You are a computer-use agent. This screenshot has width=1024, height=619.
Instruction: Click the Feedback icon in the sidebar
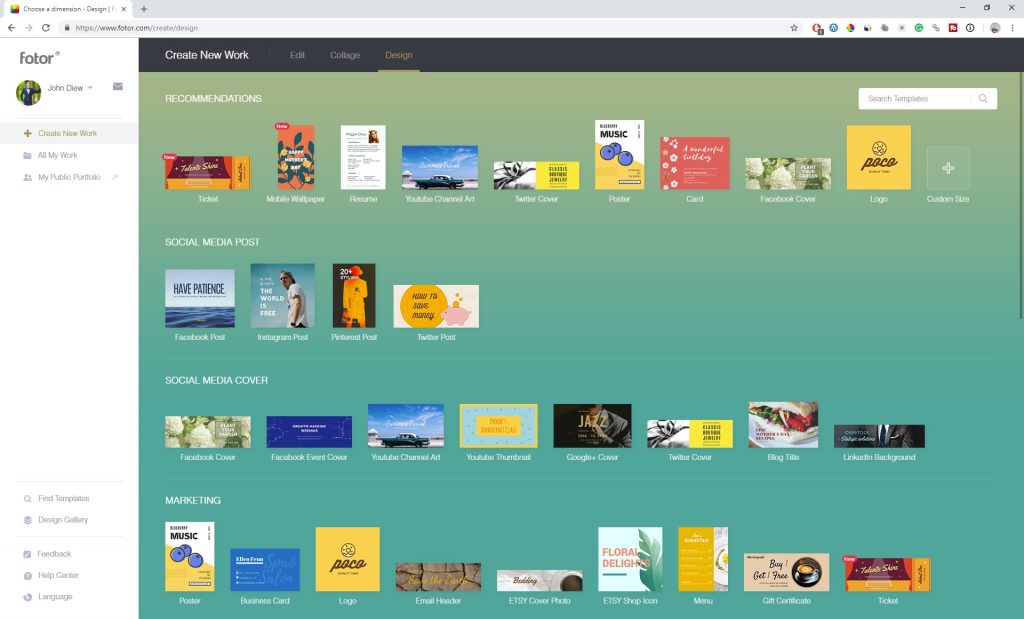[x=27, y=554]
